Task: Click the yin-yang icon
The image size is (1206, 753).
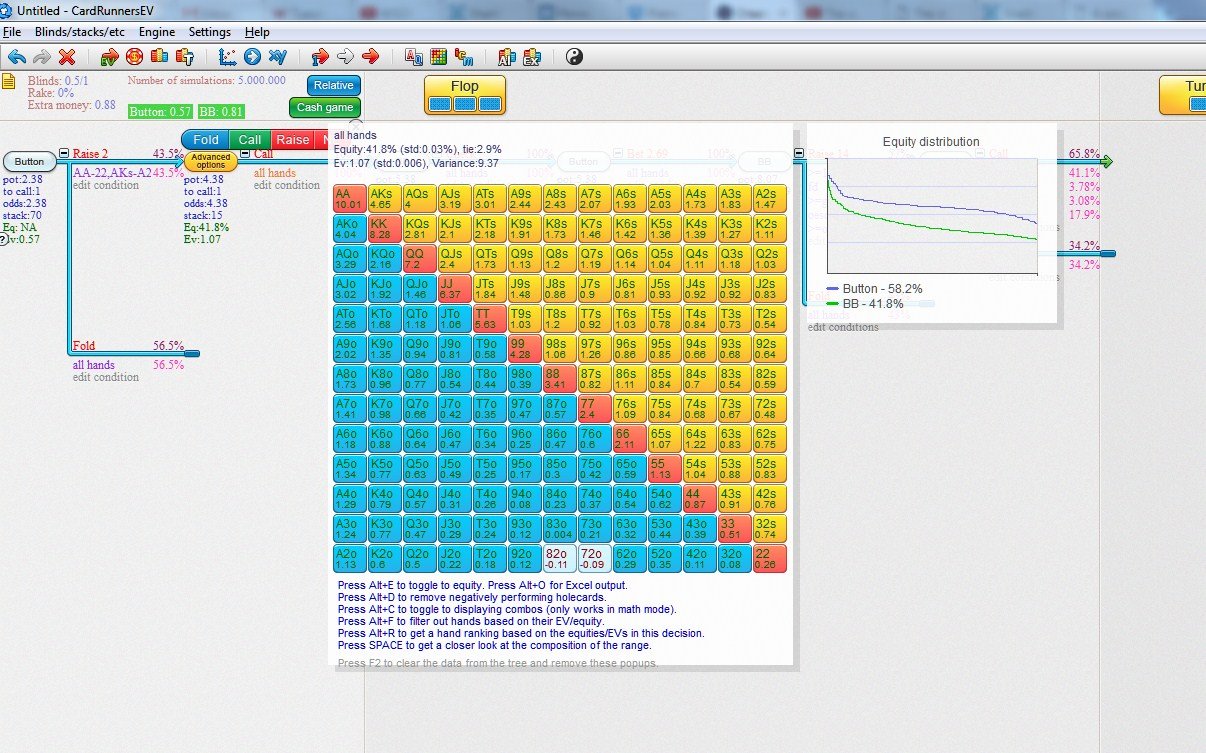Action: (574, 56)
